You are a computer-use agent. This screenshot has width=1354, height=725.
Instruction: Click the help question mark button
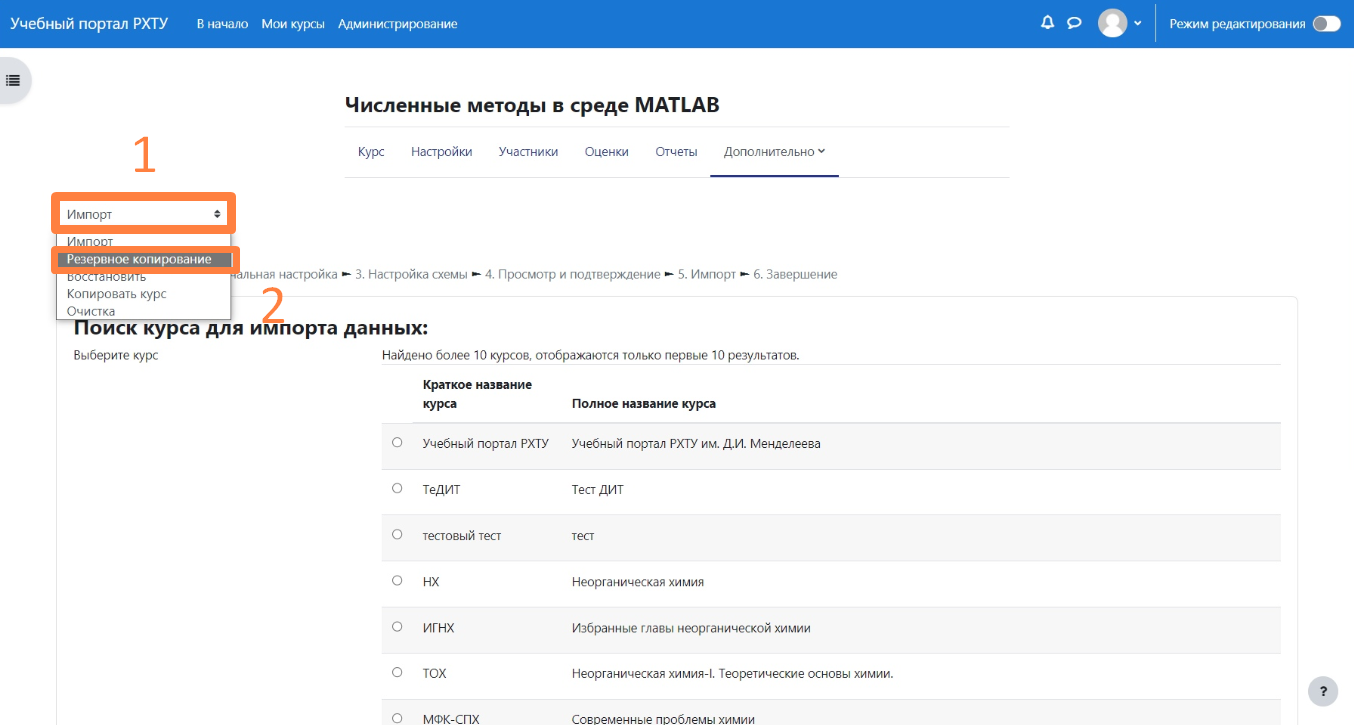click(1323, 691)
